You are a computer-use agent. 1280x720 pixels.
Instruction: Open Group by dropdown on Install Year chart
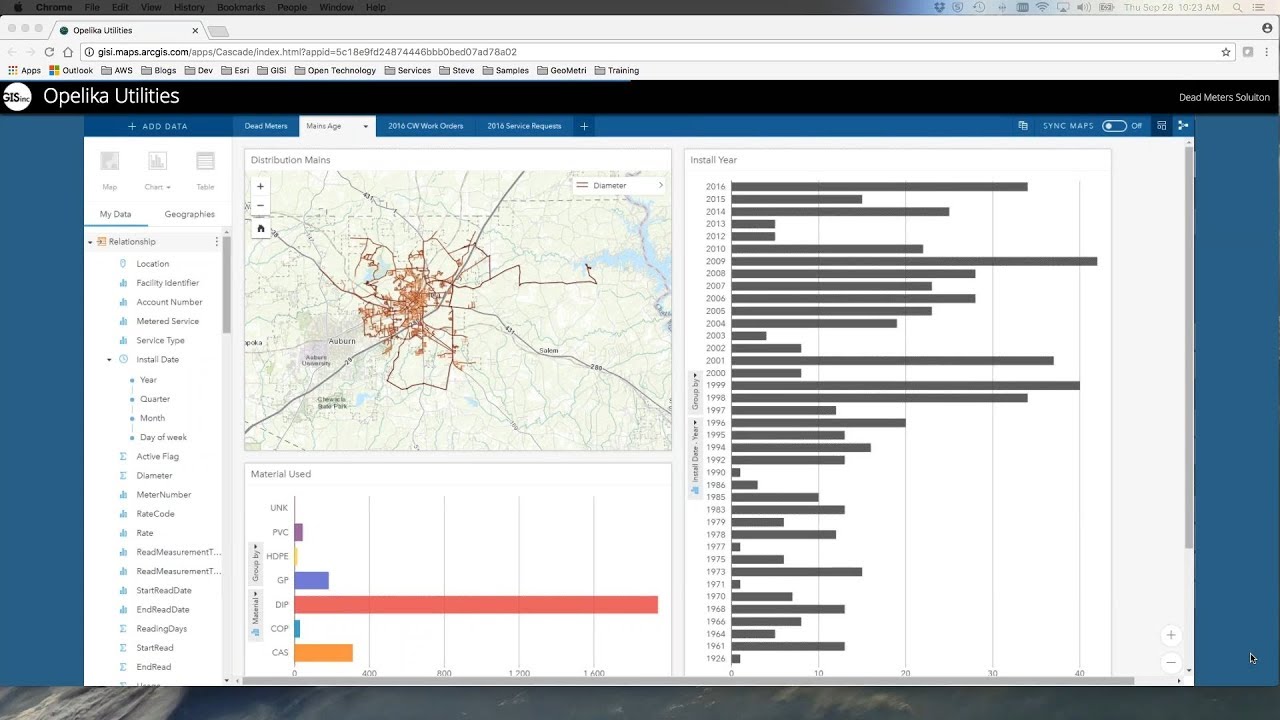[x=695, y=391]
